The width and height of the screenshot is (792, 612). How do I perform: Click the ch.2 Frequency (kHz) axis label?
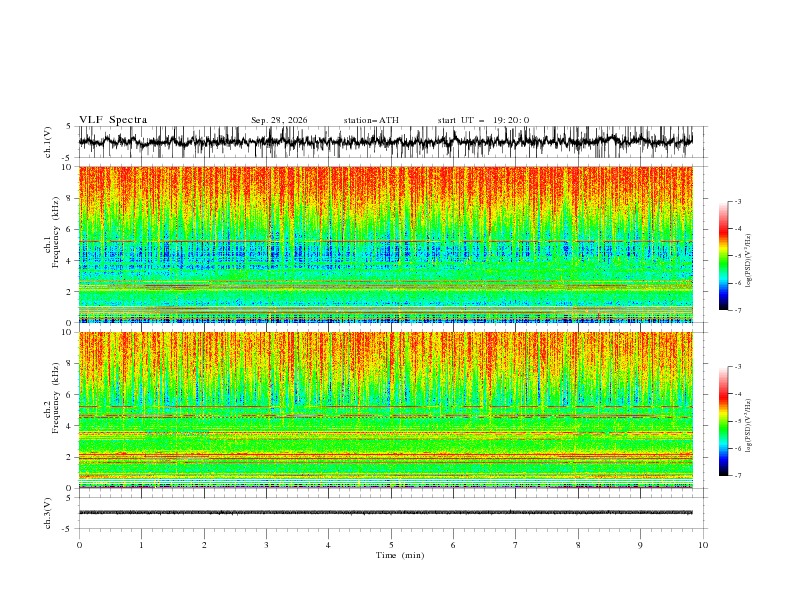pos(52,410)
